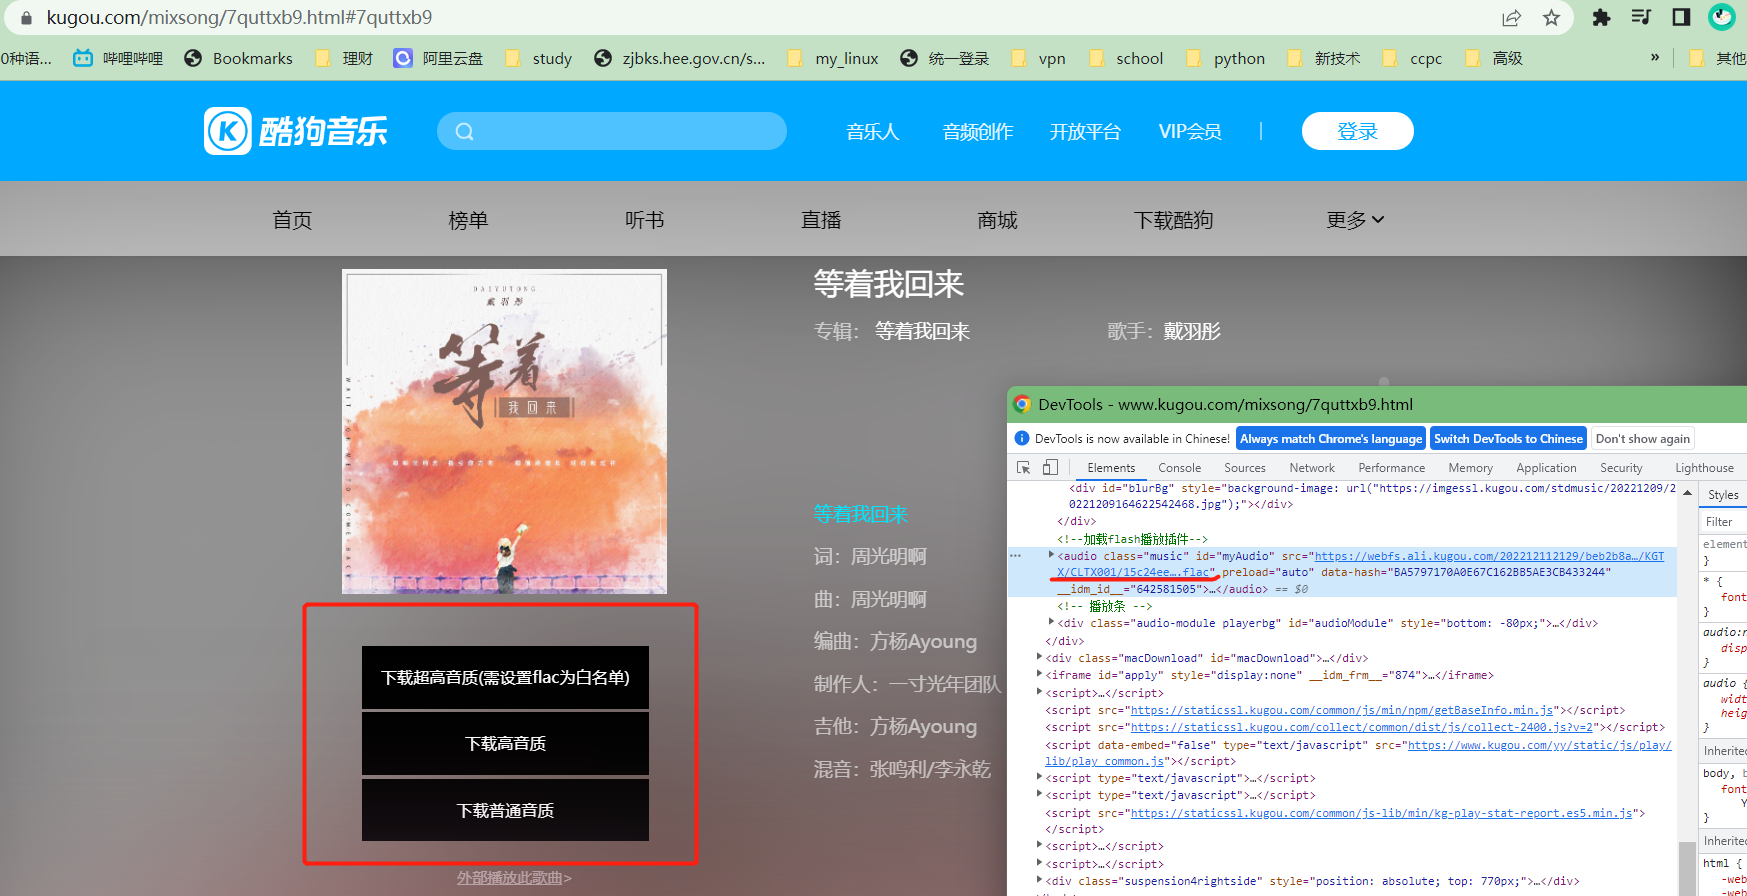Switch to the Sources tab
The width and height of the screenshot is (1747, 896).
coord(1244,468)
